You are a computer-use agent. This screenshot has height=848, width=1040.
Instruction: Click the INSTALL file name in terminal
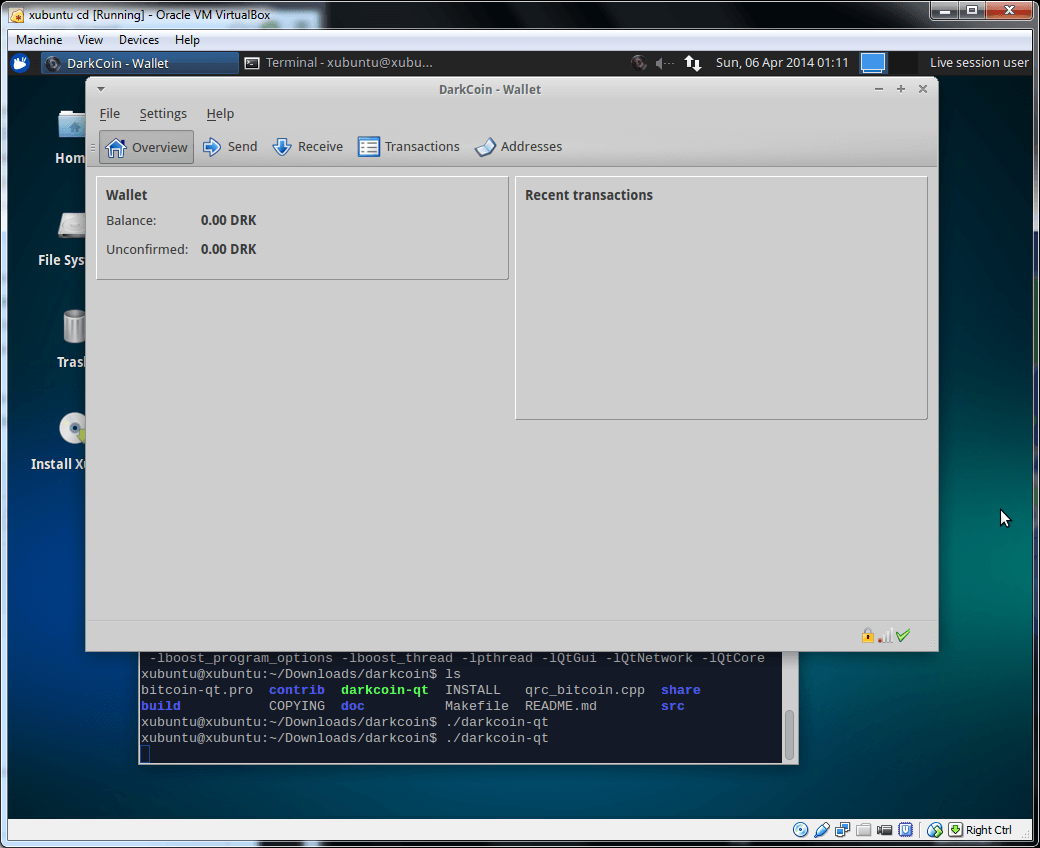(x=473, y=690)
